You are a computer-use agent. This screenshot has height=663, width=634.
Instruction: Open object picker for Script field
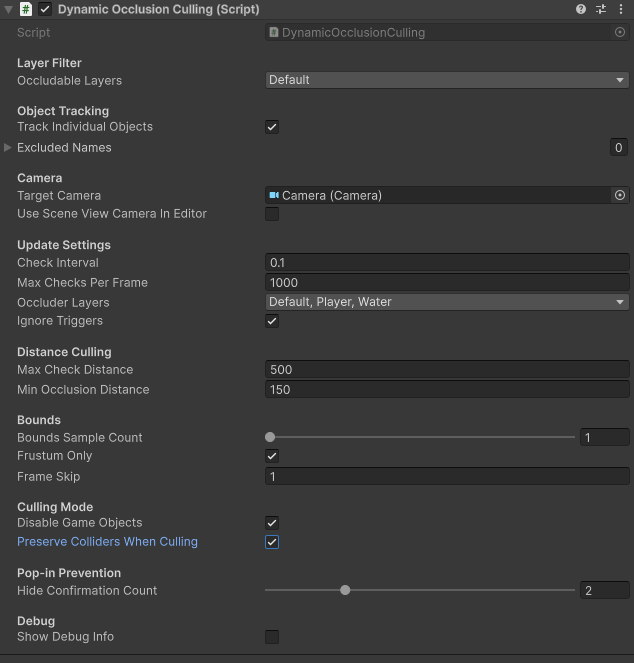(620, 32)
